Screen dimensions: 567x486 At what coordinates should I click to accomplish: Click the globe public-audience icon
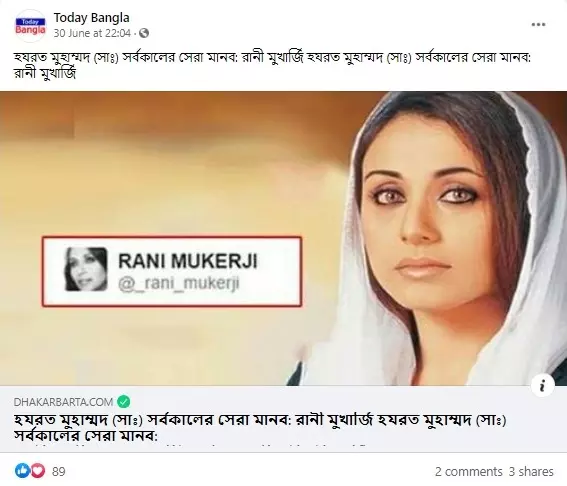[144, 33]
